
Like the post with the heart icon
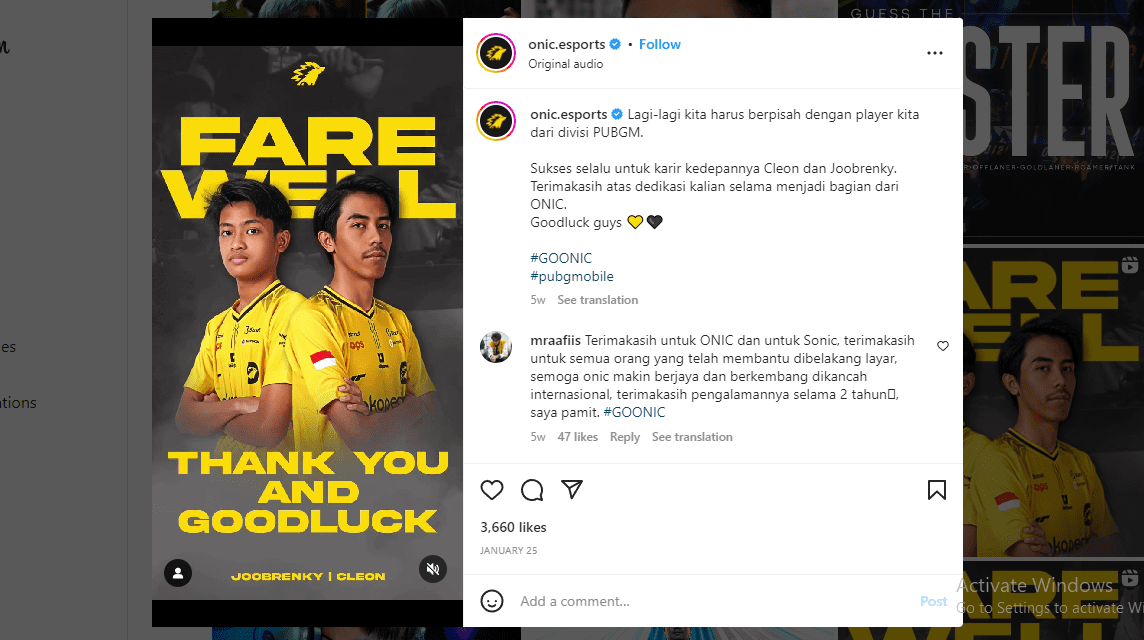pos(492,490)
